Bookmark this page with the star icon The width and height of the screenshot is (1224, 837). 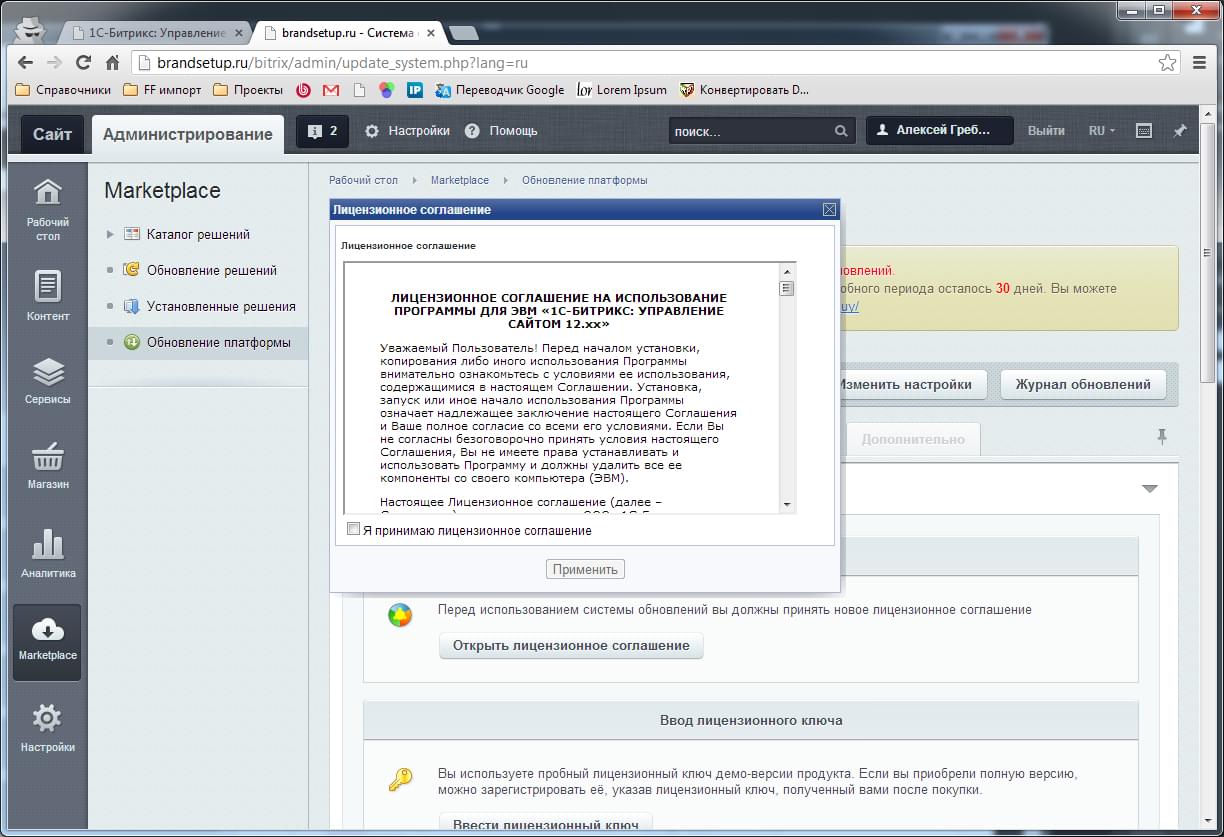pyautogui.click(x=1167, y=62)
